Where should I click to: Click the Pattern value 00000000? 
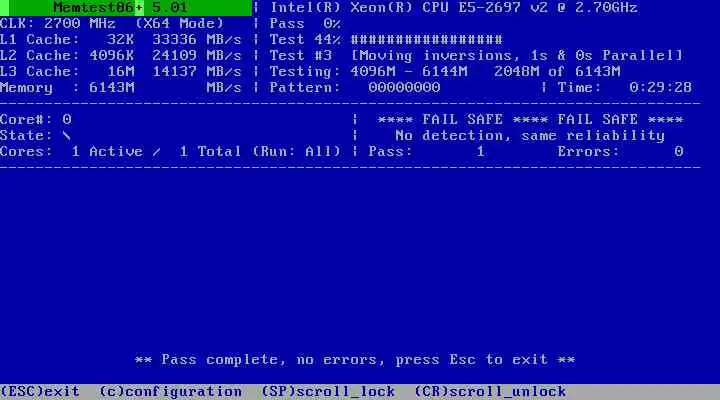click(404, 87)
